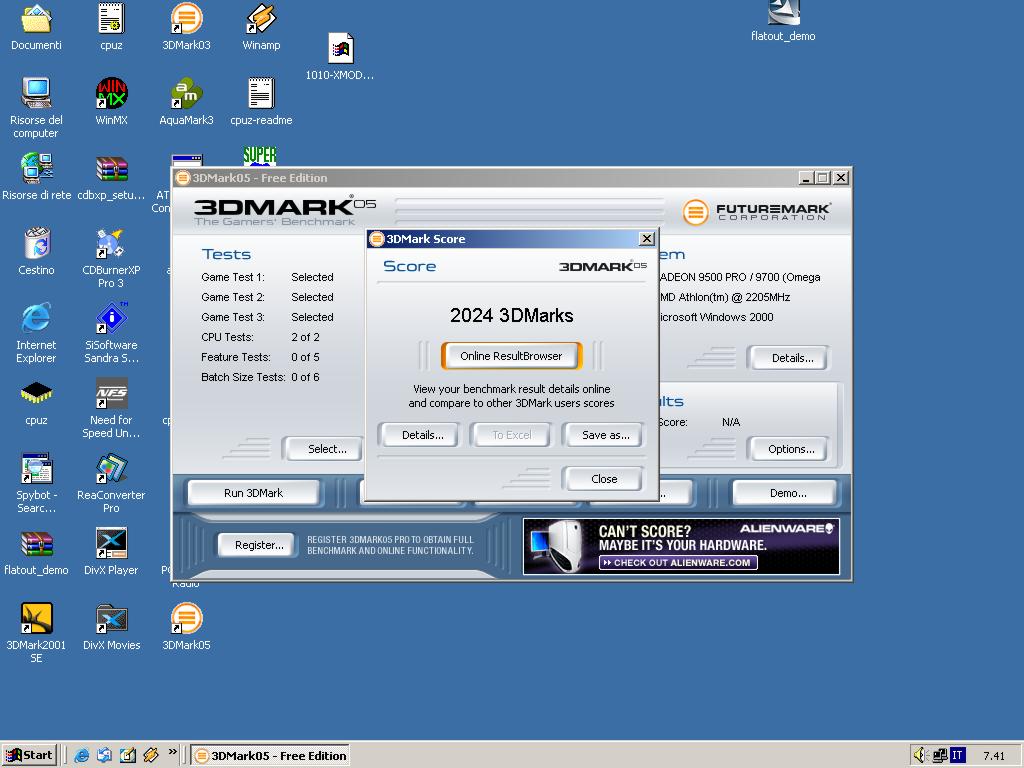Open the volume speaker tray icon
1024x768 pixels.
click(x=921, y=756)
